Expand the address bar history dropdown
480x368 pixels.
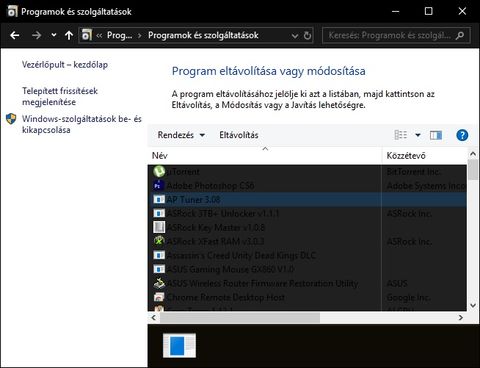[x=295, y=36]
